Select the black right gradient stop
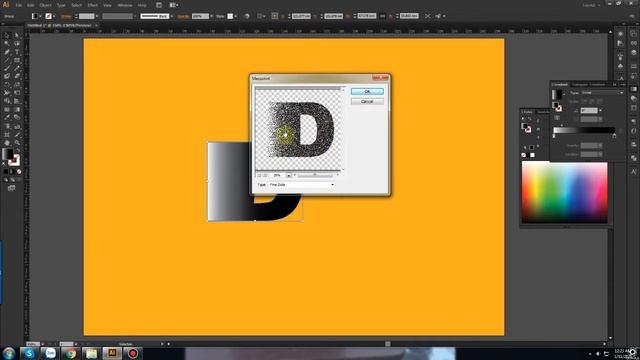This screenshot has width=640, height=360. pyautogui.click(x=614, y=136)
